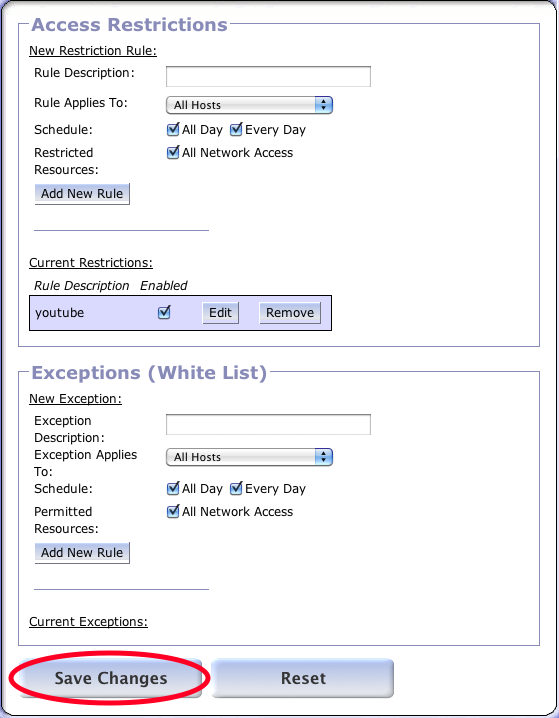Uncheck All Network Access for Restricted Resources
559x718 pixels.
coord(173,152)
